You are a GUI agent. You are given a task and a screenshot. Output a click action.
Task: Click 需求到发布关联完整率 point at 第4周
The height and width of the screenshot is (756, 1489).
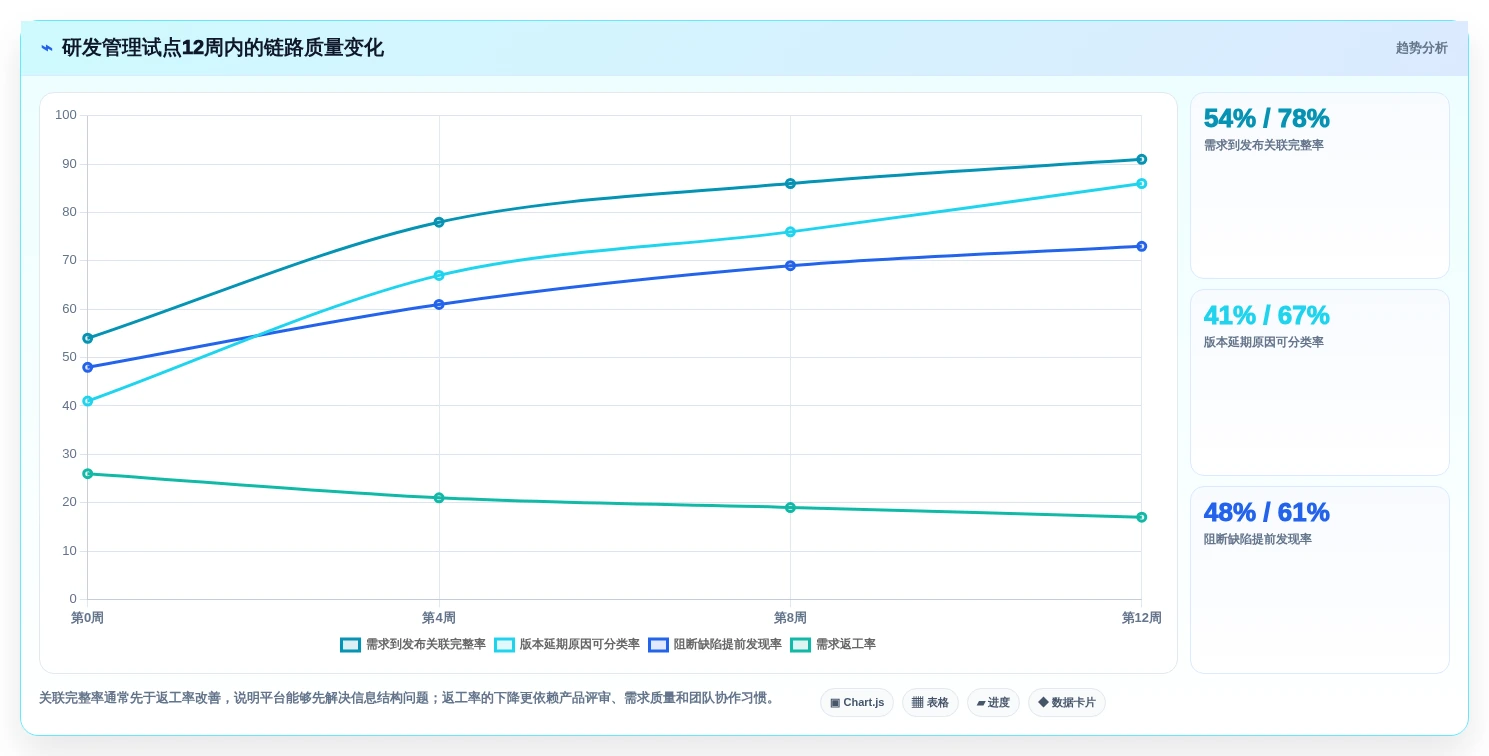439,222
